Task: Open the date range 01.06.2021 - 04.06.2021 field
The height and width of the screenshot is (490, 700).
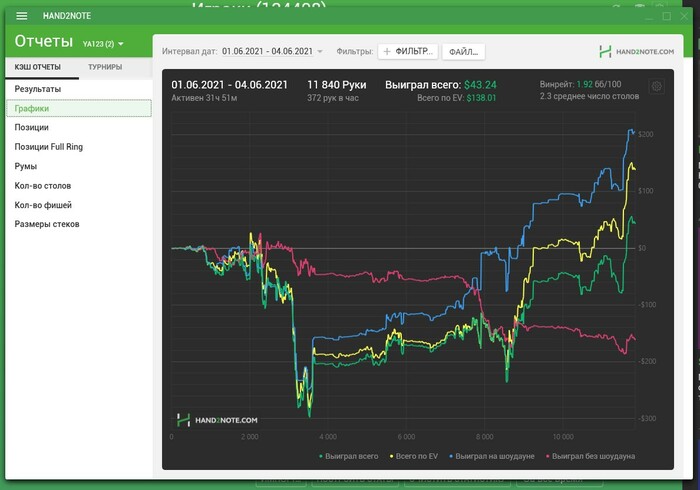Action: click(x=267, y=51)
